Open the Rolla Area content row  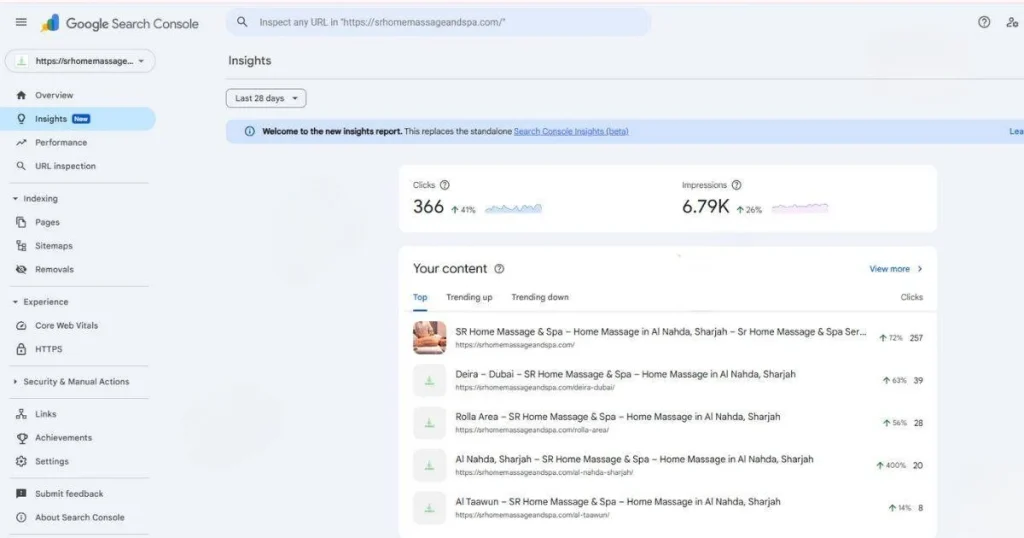click(x=667, y=422)
